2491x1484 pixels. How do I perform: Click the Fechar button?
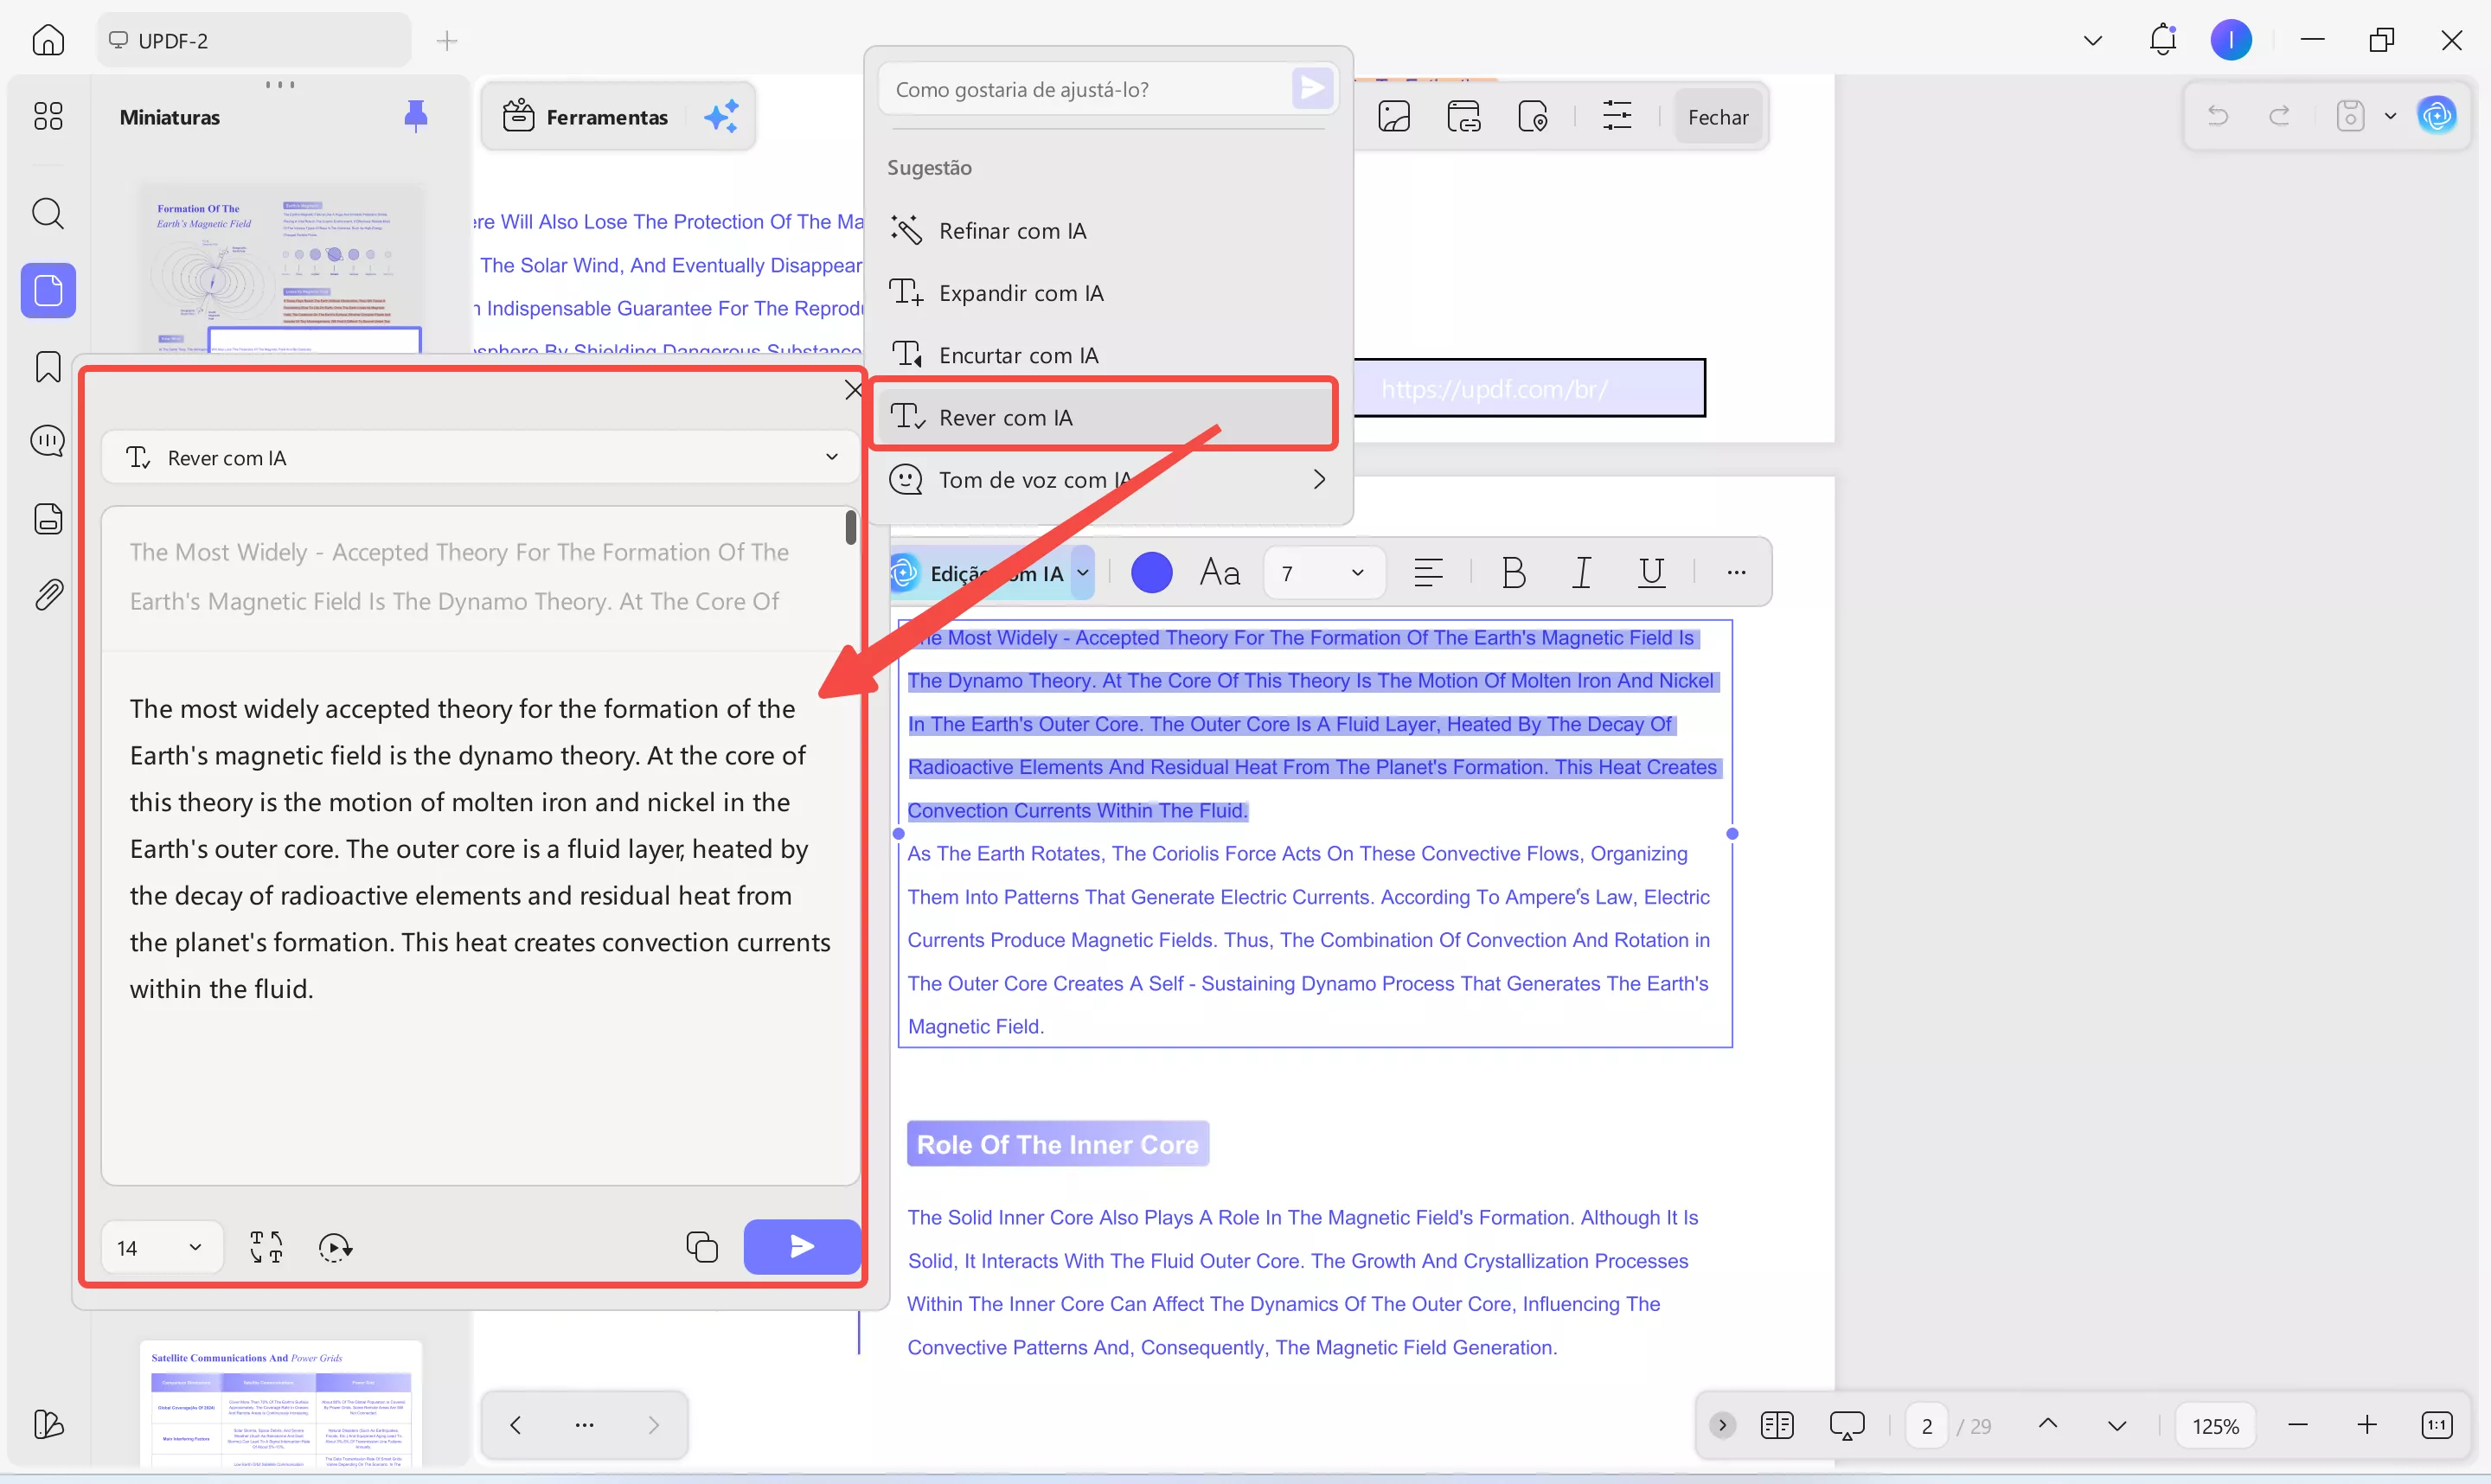[x=1717, y=117]
